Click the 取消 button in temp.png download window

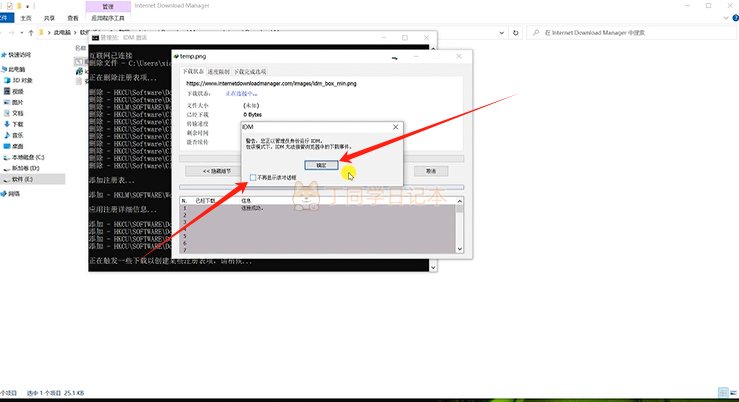click(x=431, y=171)
